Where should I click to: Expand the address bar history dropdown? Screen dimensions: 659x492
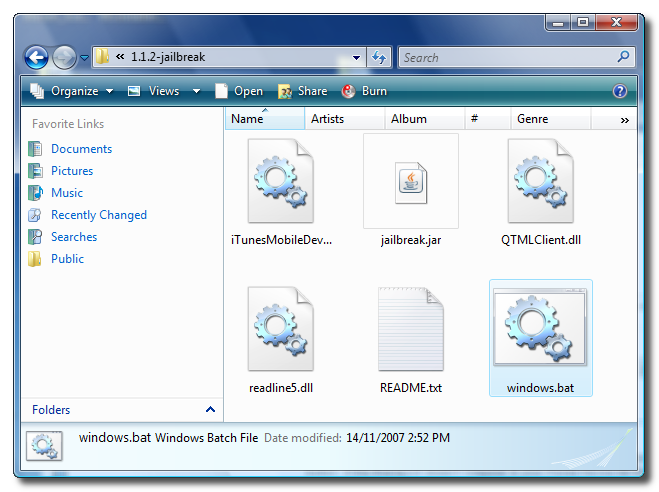pos(357,57)
